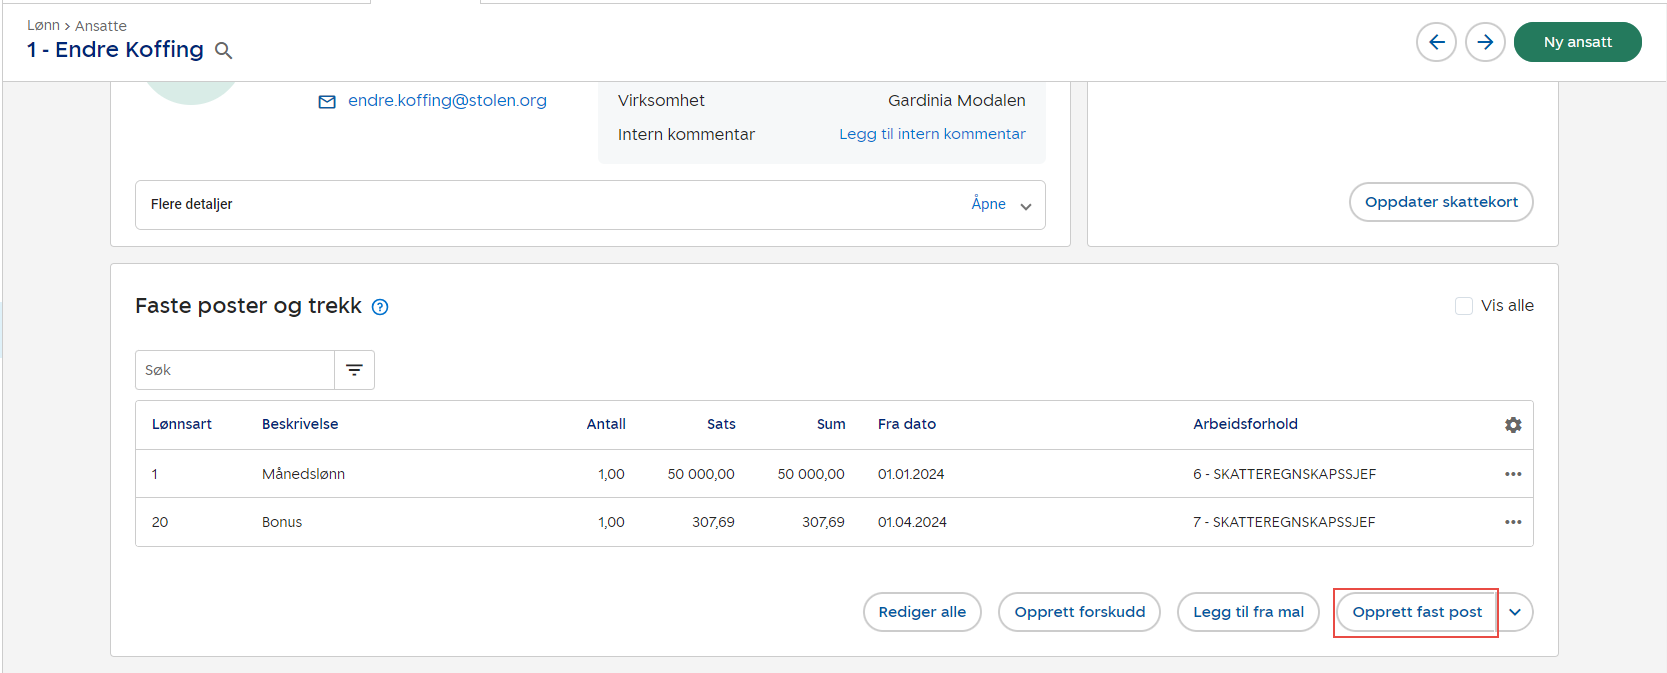Sort table by Lønnsart column header
Screen dimensions: 1667x673
[182, 424]
